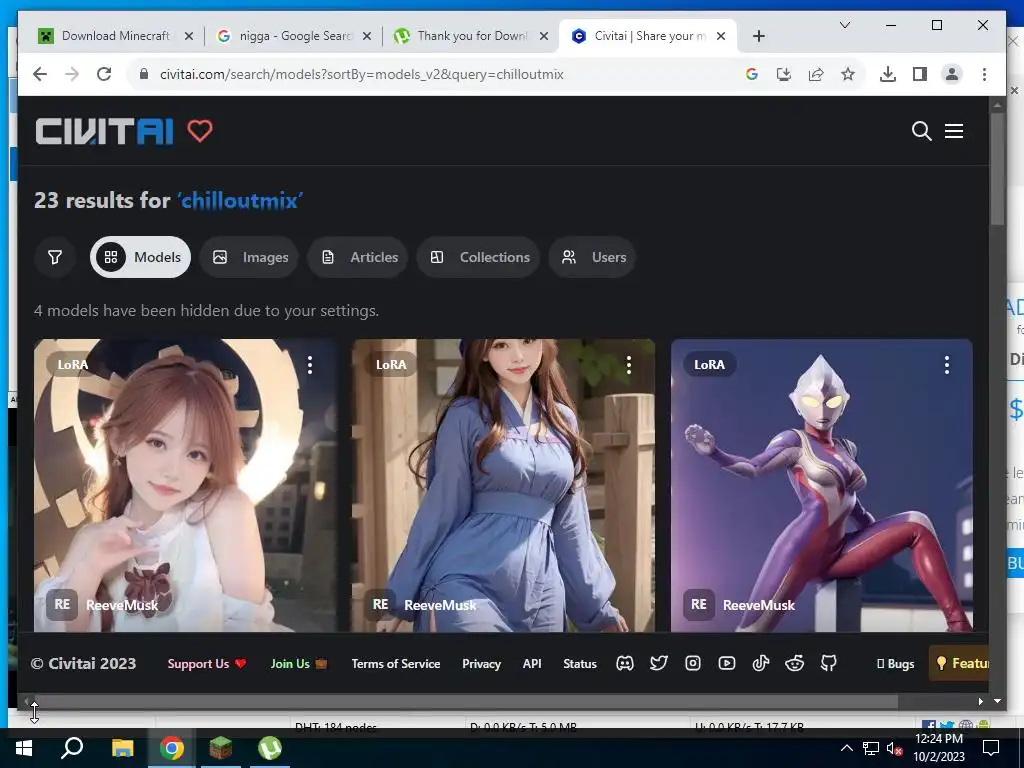Click the Feature request footer button
The width and height of the screenshot is (1024, 768).
(x=959, y=664)
